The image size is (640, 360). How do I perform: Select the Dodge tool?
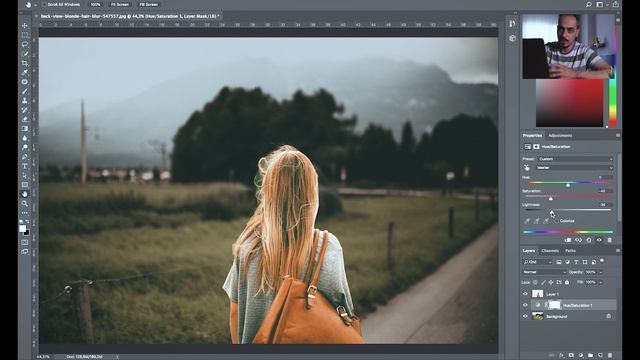(25, 148)
